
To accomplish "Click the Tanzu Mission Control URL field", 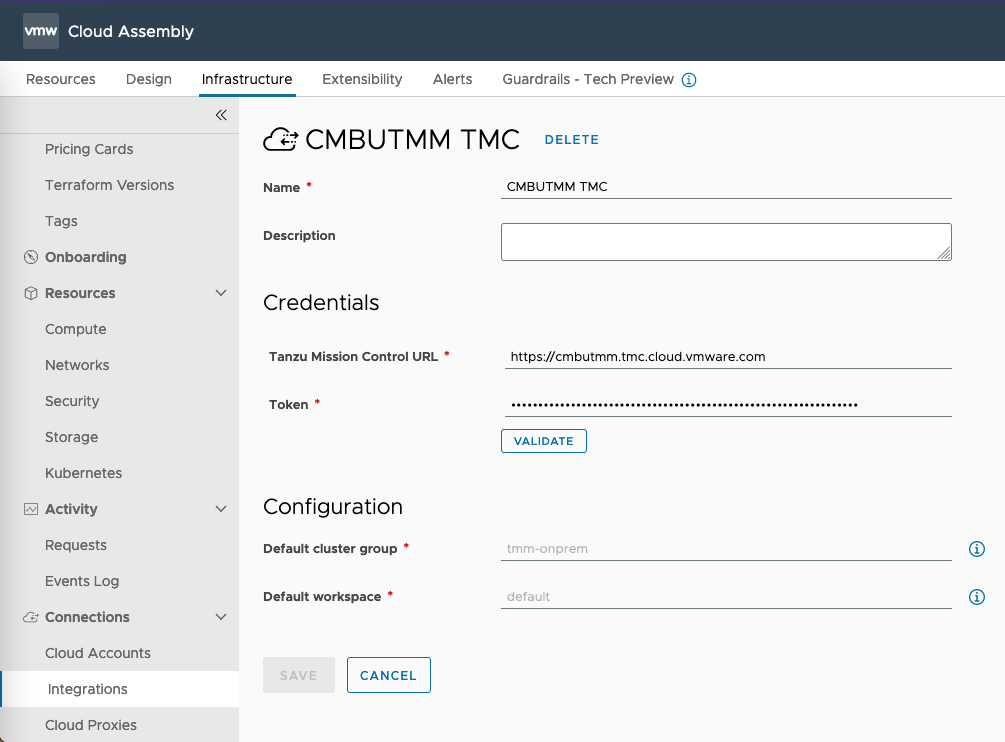I will tap(728, 356).
